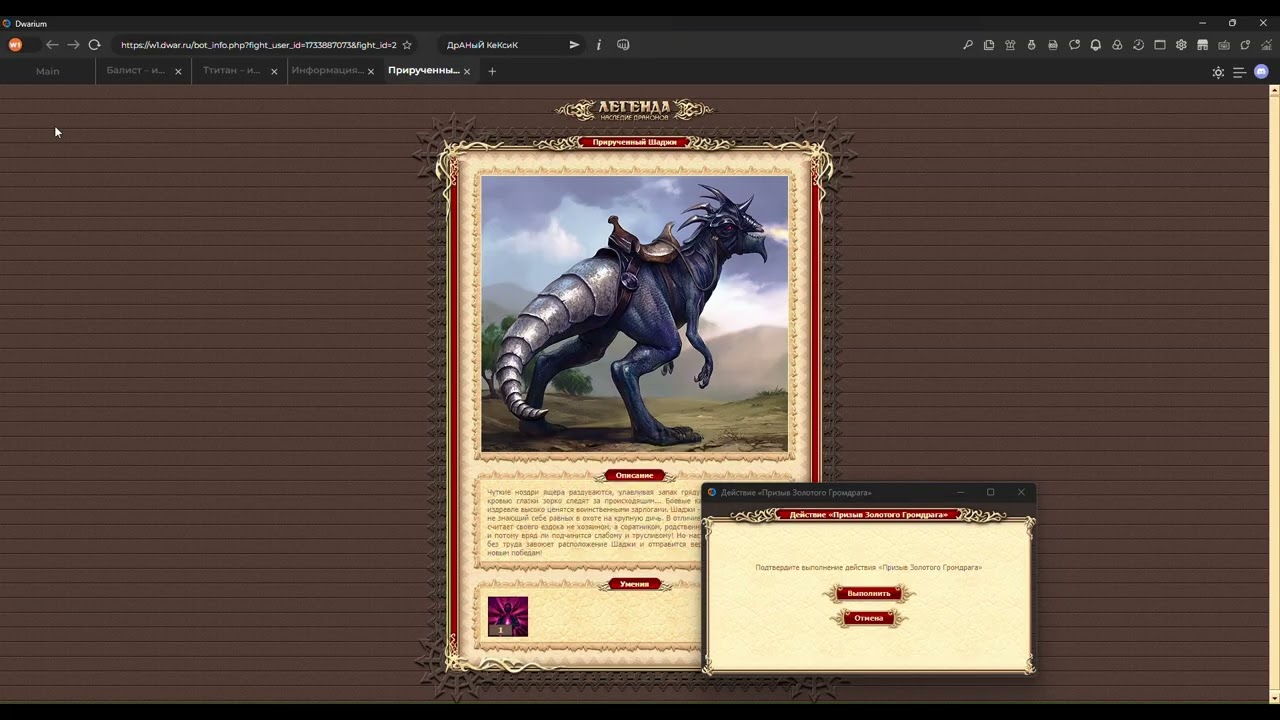Click the purple skill icon under 'Умения'
This screenshot has width=1280, height=720.
pyautogui.click(x=508, y=616)
